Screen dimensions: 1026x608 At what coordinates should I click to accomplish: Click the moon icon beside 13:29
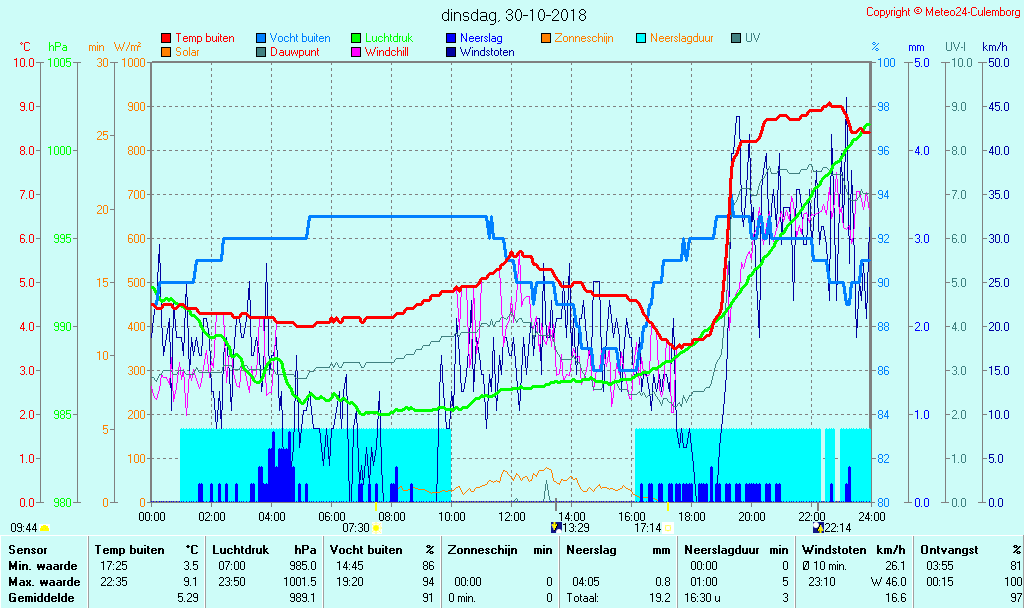tap(556, 528)
